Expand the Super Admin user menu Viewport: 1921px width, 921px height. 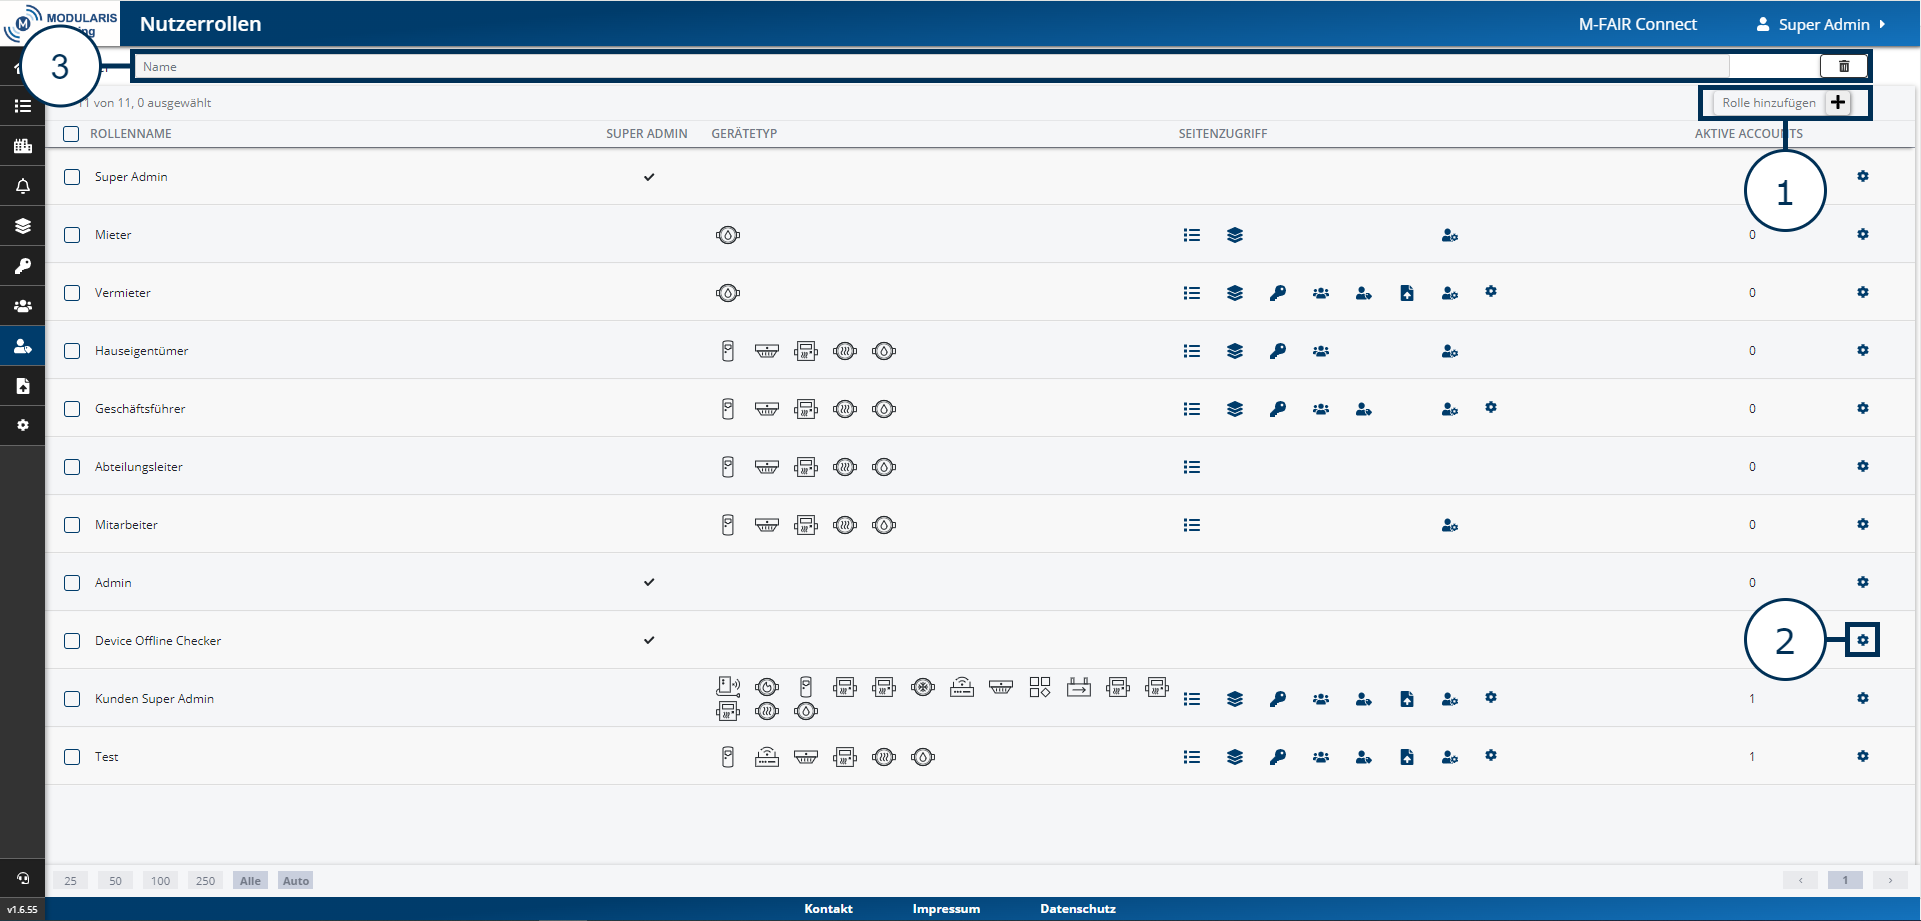click(x=1822, y=24)
